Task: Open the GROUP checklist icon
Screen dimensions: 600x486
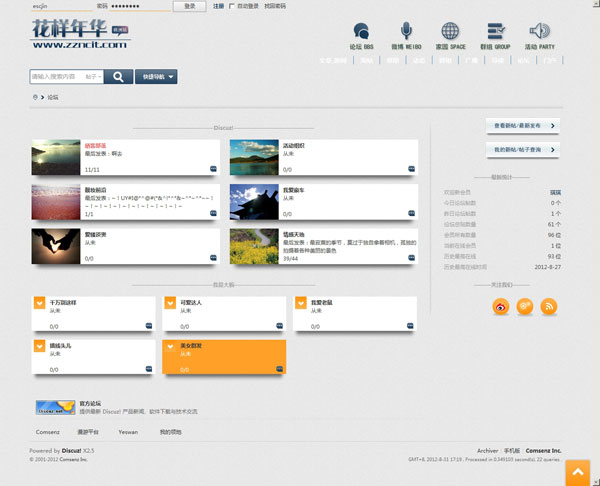Action: pos(496,31)
